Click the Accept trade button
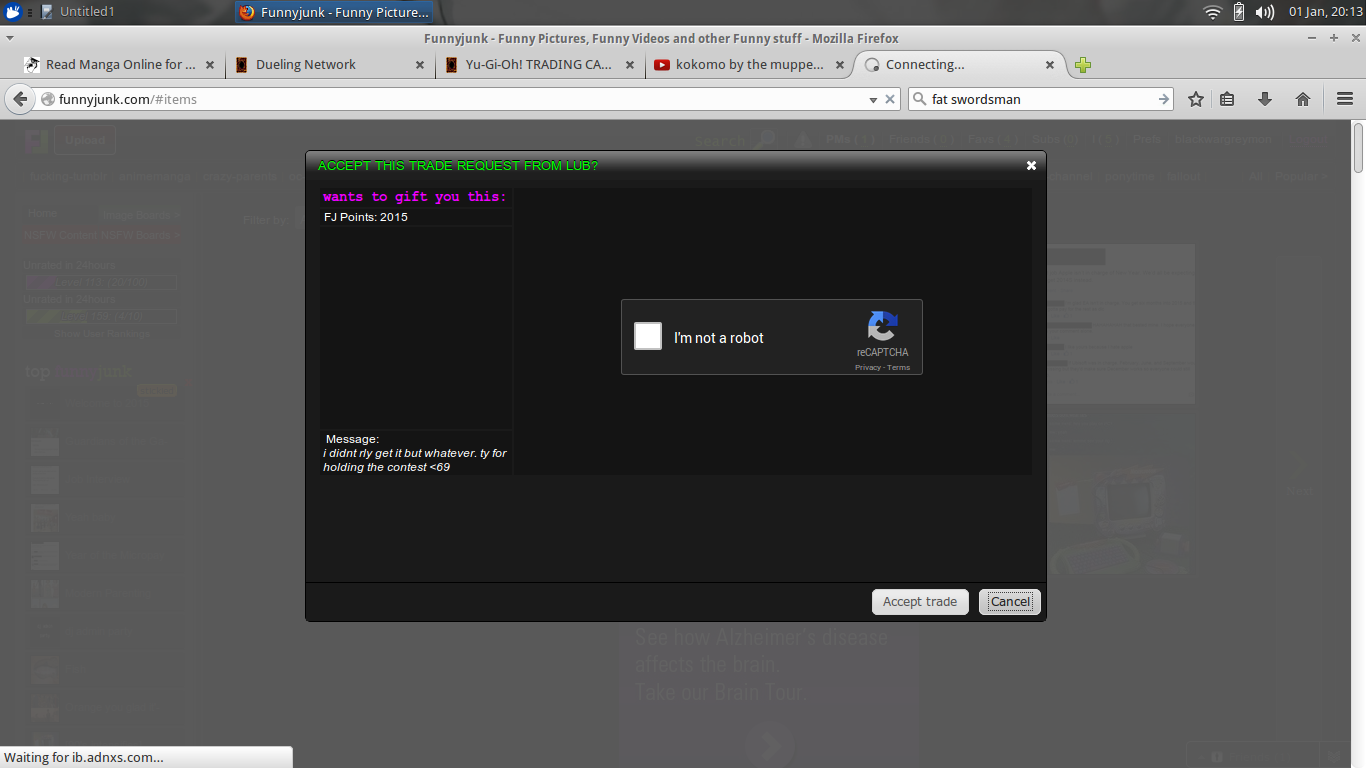 (x=919, y=601)
